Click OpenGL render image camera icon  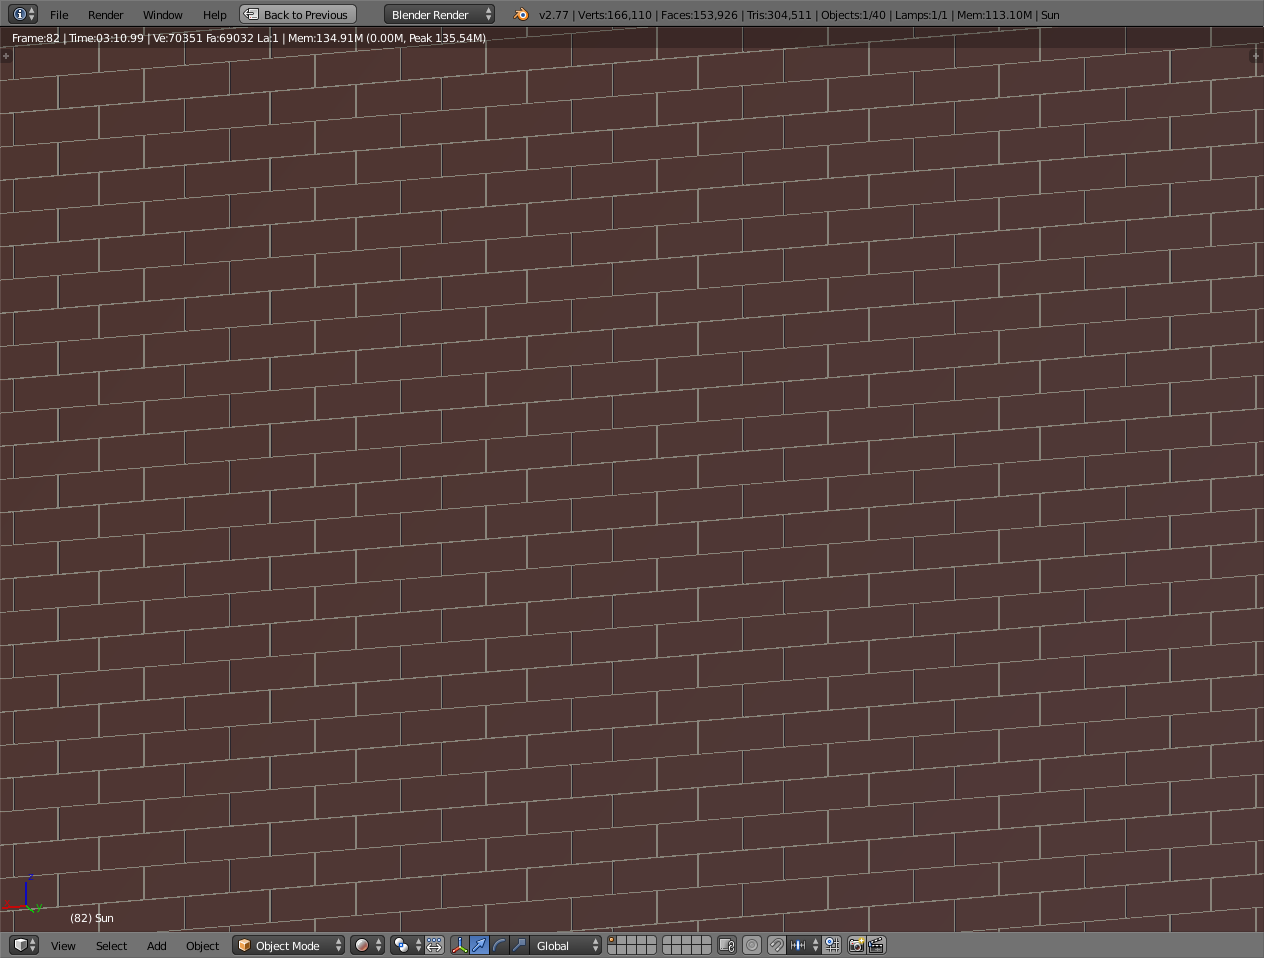tap(856, 945)
